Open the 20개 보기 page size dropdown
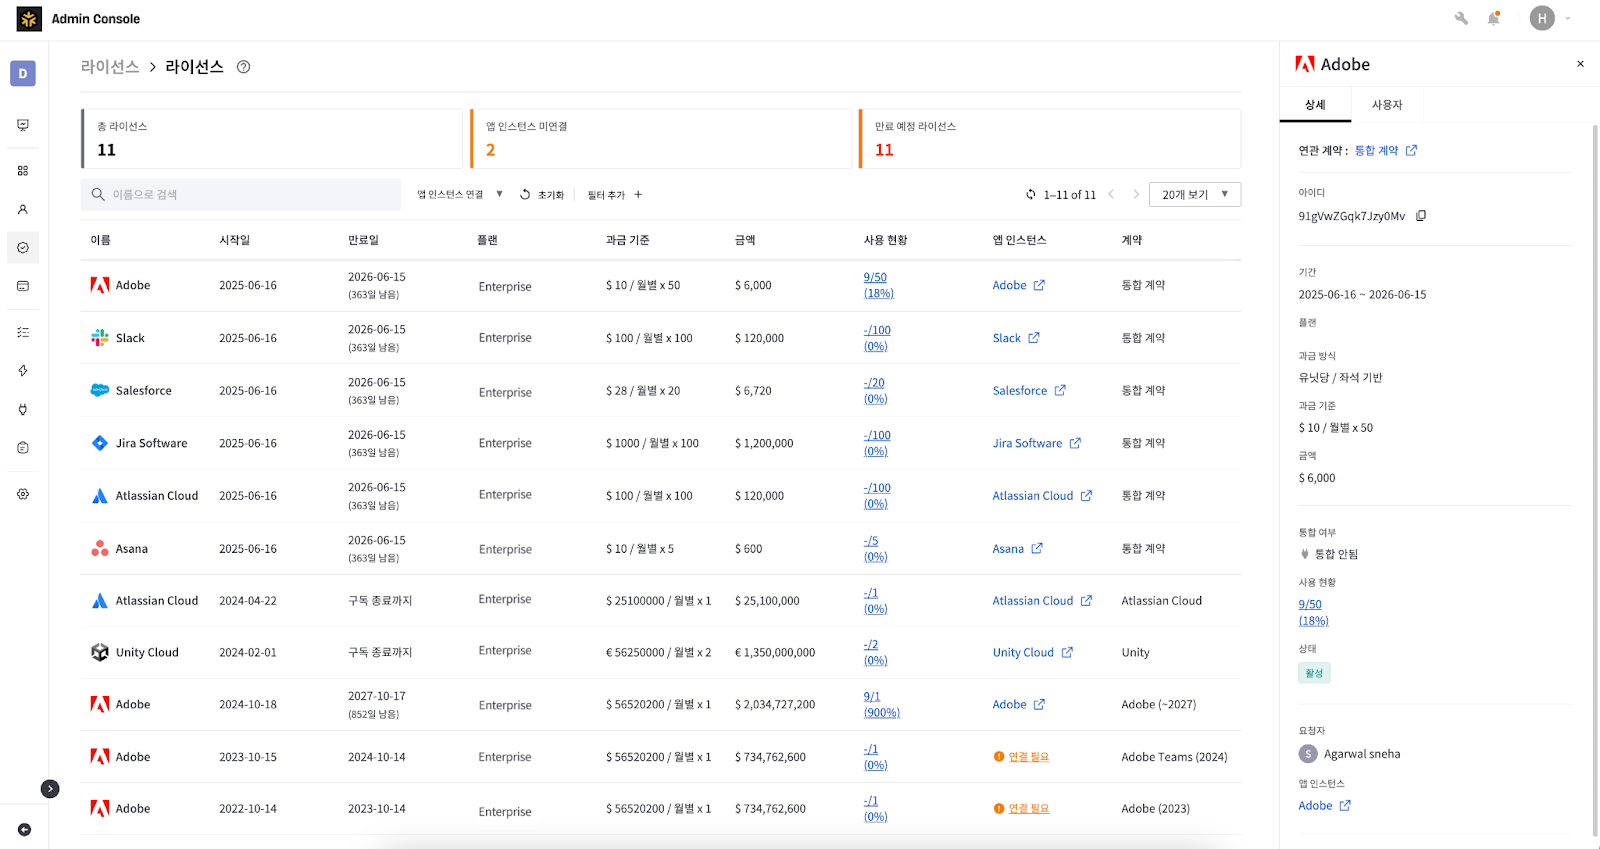The height and width of the screenshot is (849, 1600). click(x=1194, y=195)
